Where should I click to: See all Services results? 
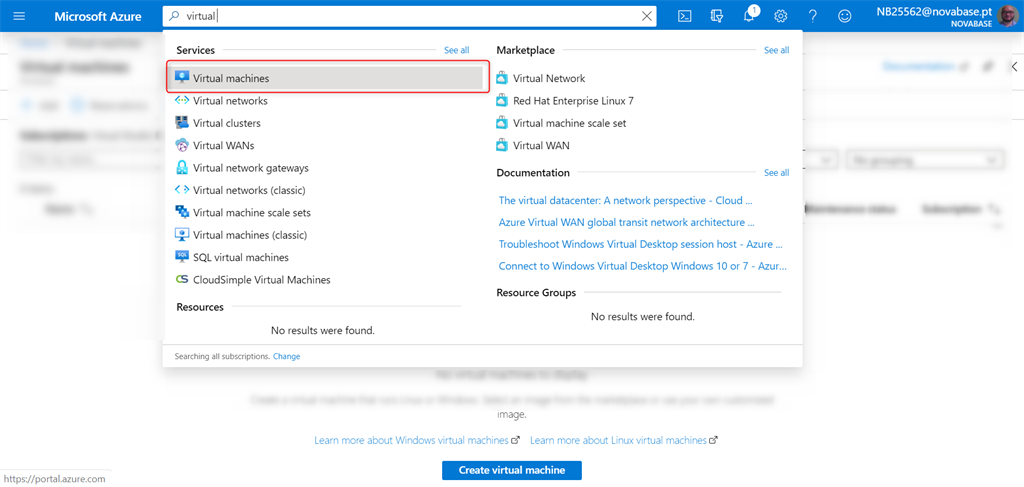point(456,50)
